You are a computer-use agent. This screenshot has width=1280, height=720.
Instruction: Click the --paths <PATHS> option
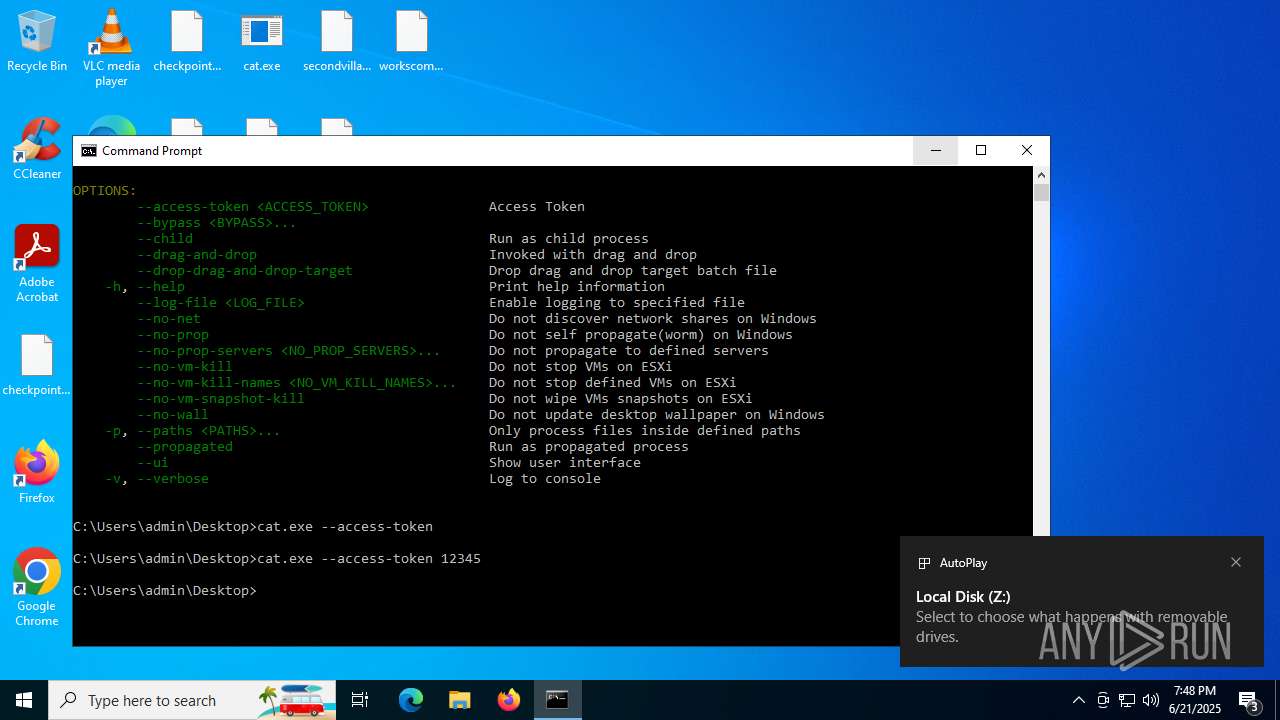pyautogui.click(x=193, y=431)
